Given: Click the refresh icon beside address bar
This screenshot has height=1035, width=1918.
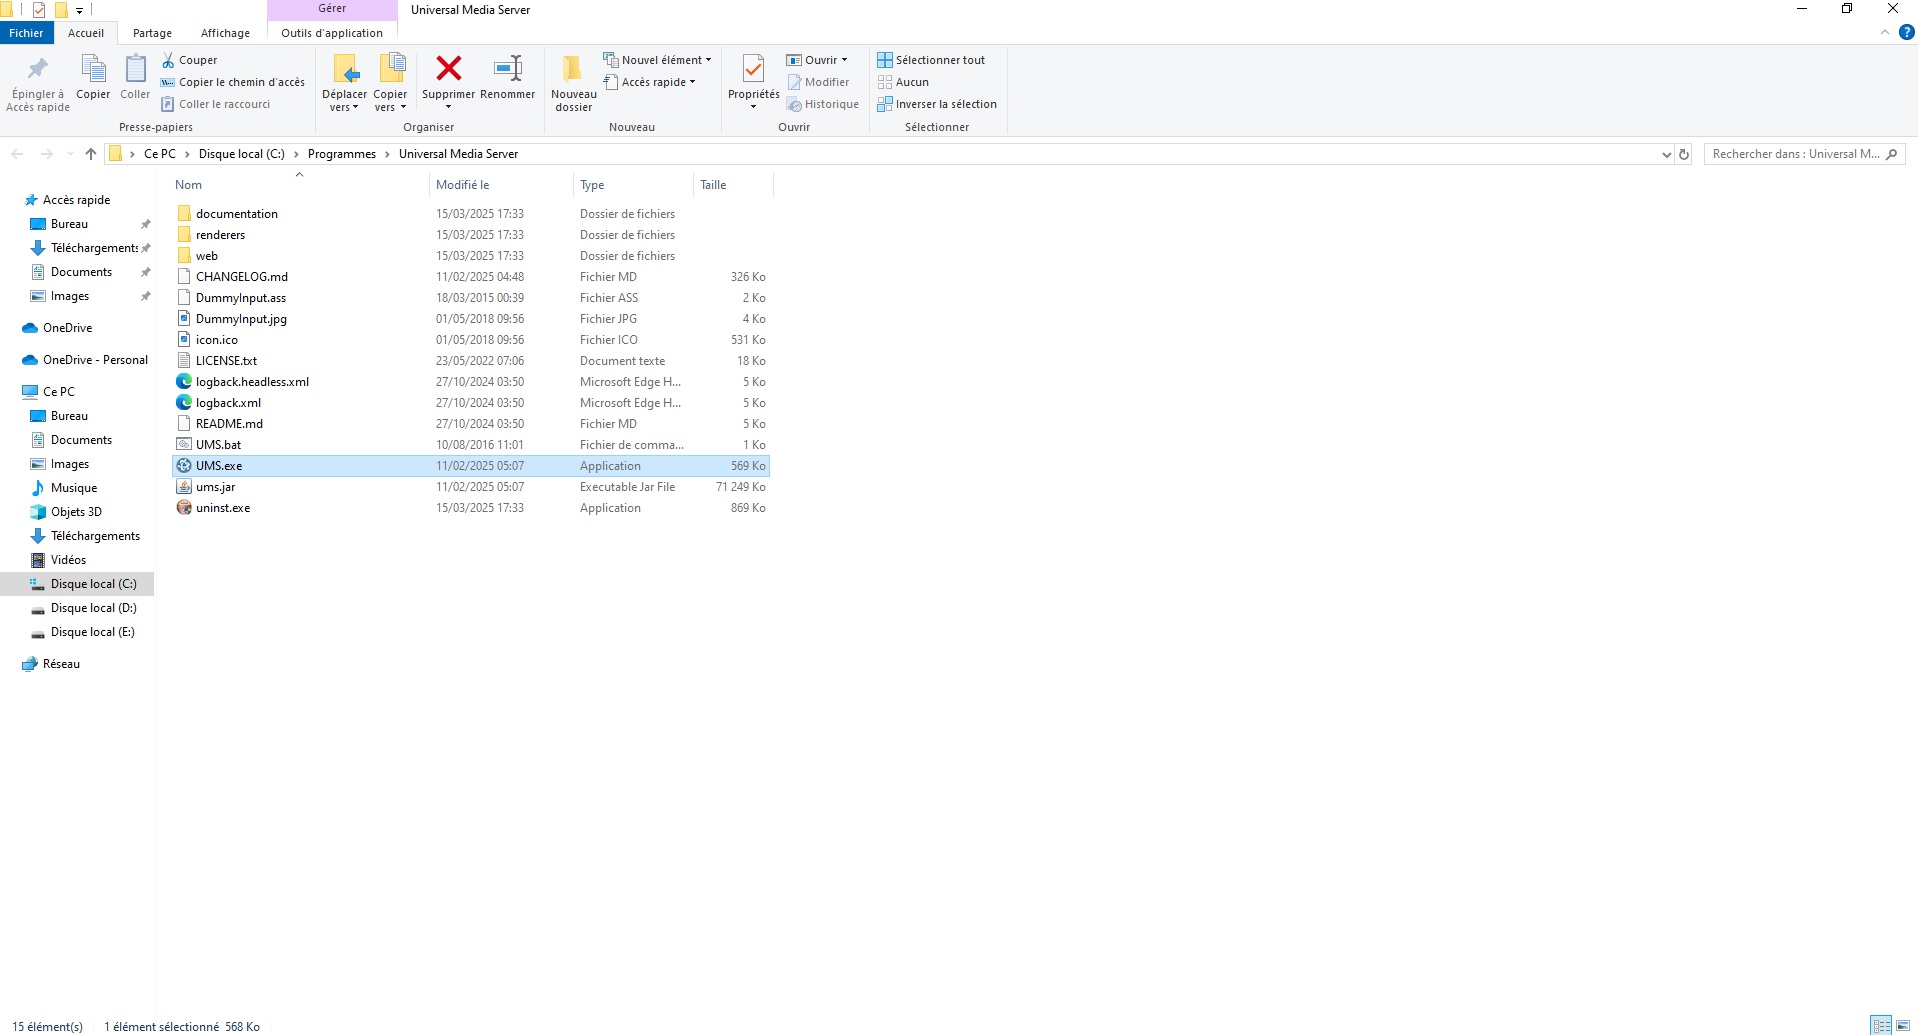Looking at the screenshot, I should pos(1684,154).
